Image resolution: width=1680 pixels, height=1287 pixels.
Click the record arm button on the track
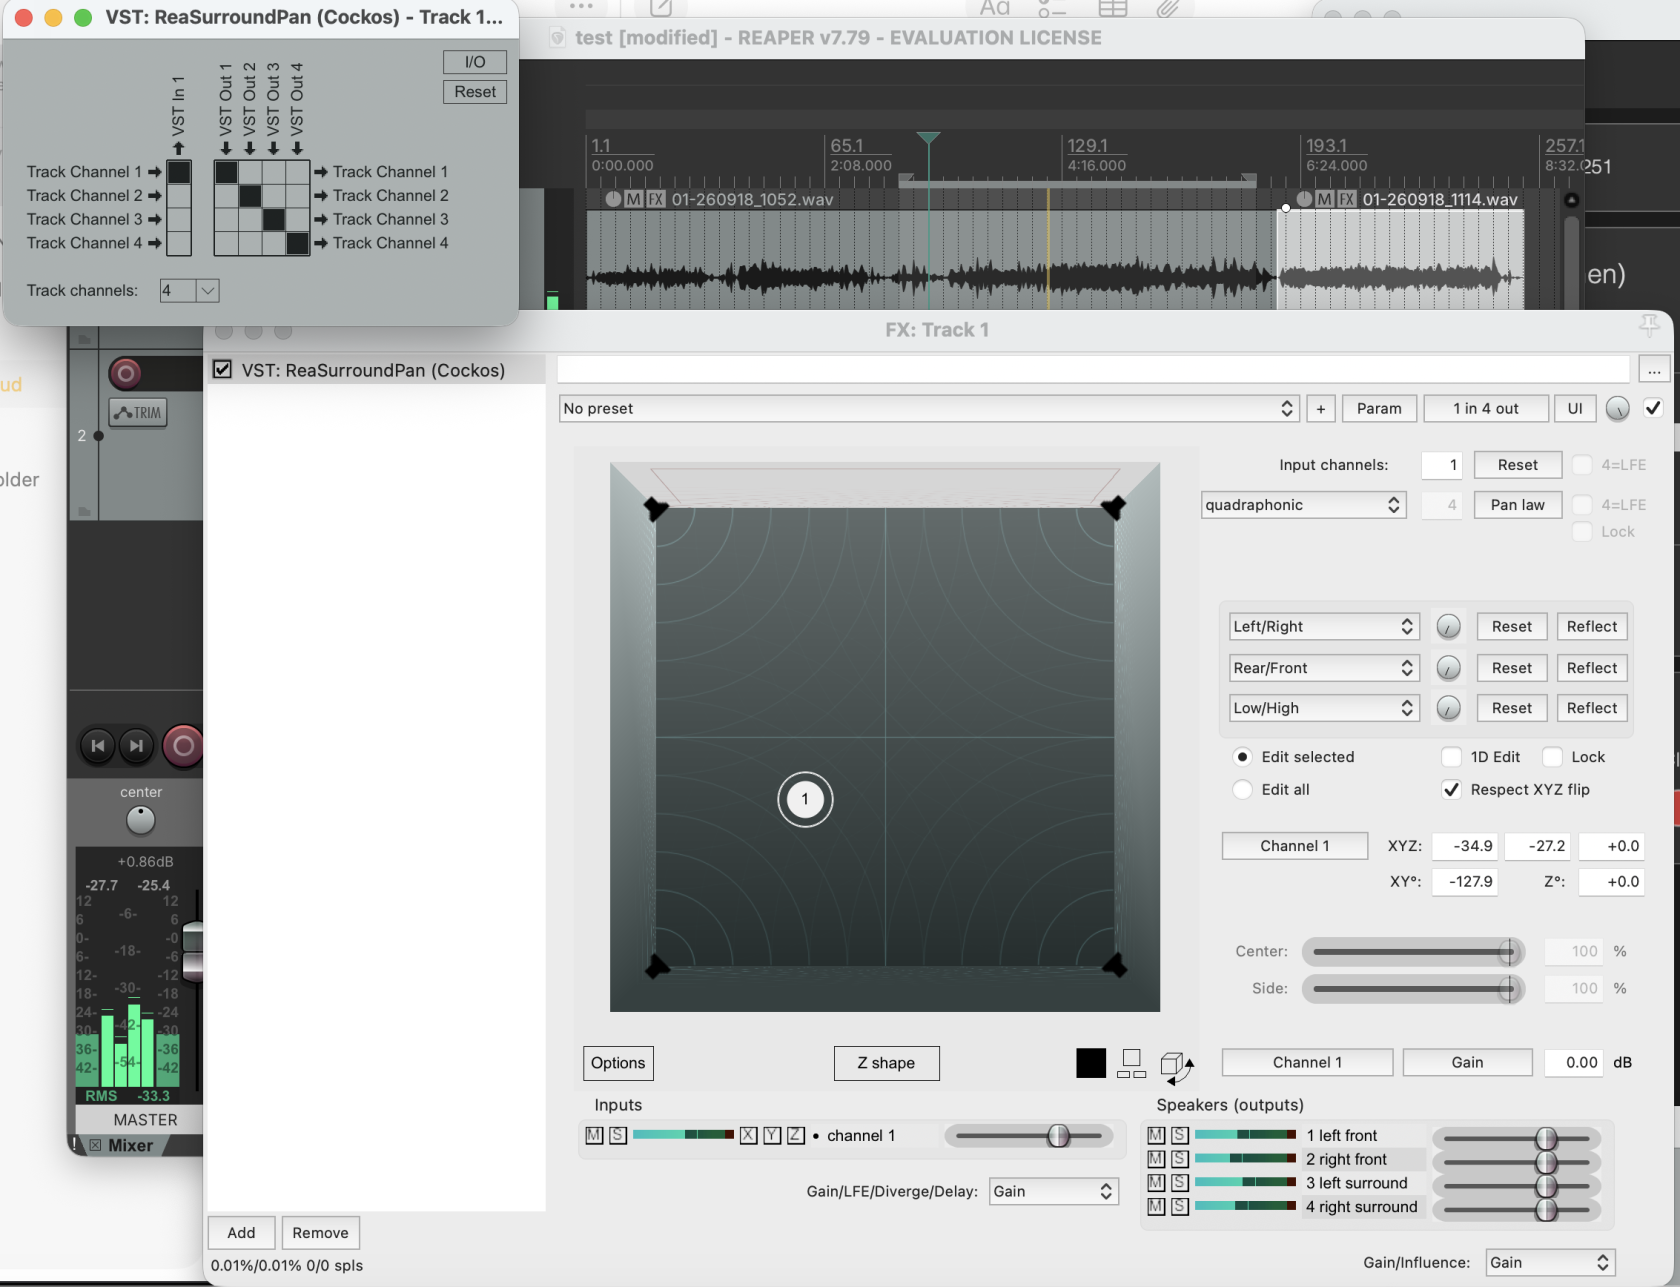click(125, 374)
